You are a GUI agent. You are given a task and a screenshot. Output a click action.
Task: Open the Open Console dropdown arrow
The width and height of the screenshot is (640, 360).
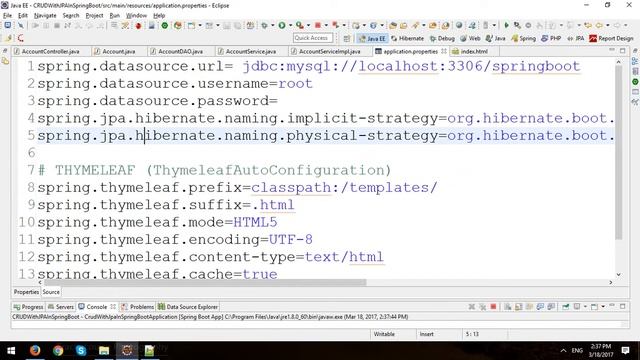coord(603,307)
